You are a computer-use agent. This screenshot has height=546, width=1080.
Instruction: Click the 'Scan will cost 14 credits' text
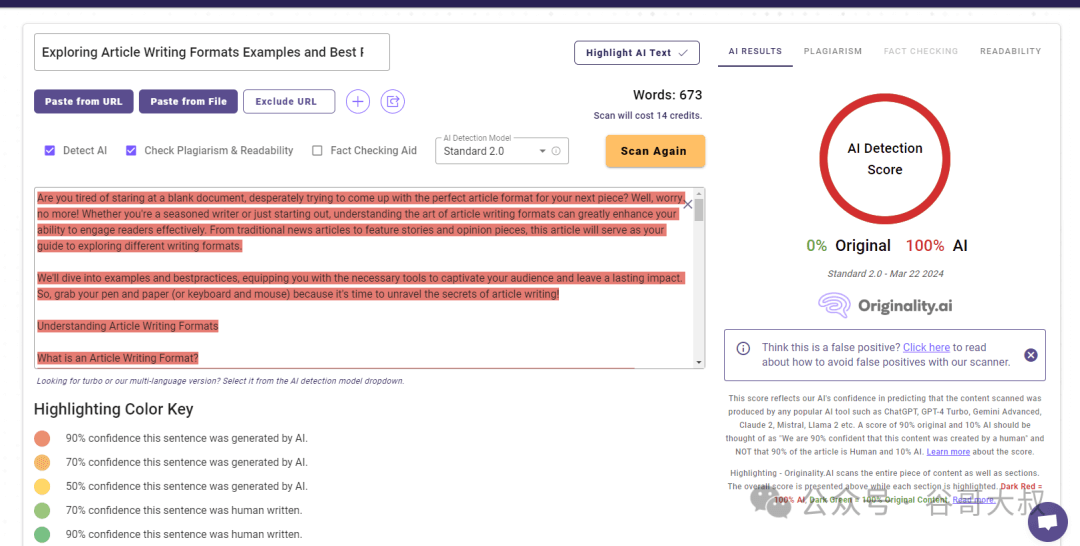(x=647, y=116)
